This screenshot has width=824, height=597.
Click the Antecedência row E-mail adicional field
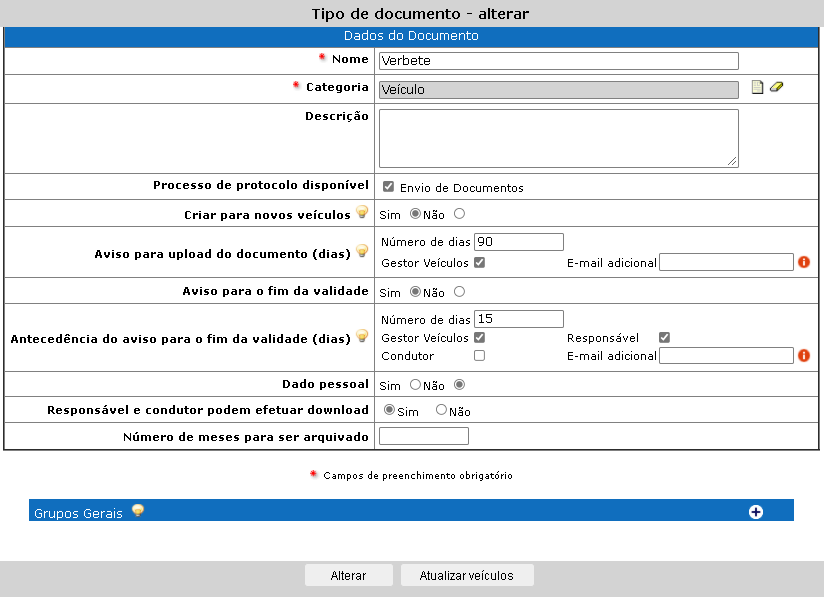coord(726,356)
